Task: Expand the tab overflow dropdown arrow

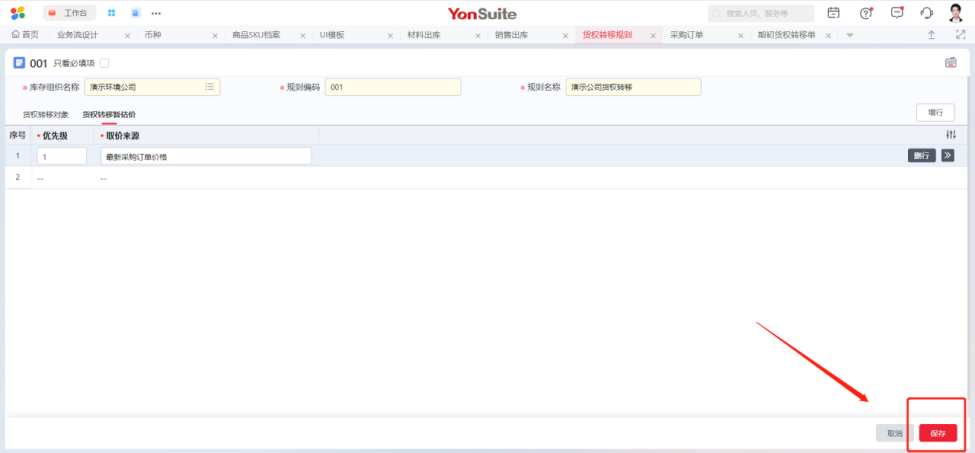Action: click(x=850, y=35)
